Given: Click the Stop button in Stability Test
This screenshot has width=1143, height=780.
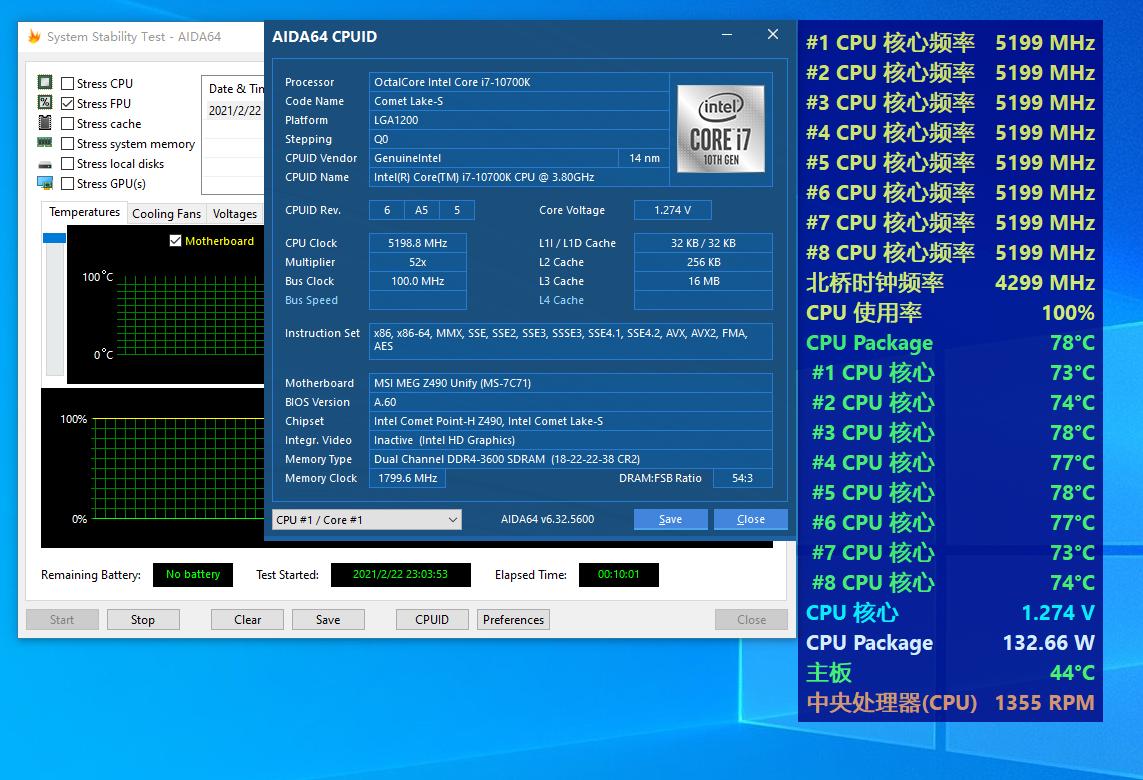Looking at the screenshot, I should (x=143, y=620).
